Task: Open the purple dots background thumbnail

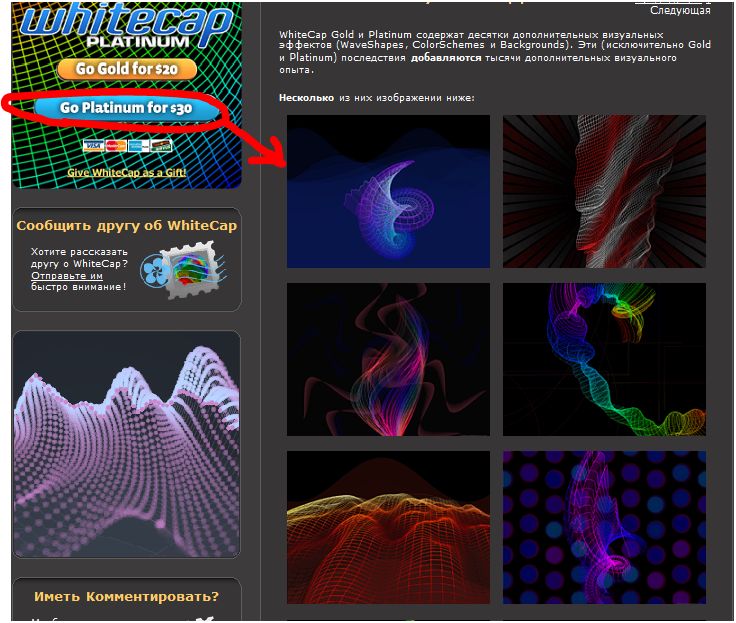Action: click(x=604, y=527)
